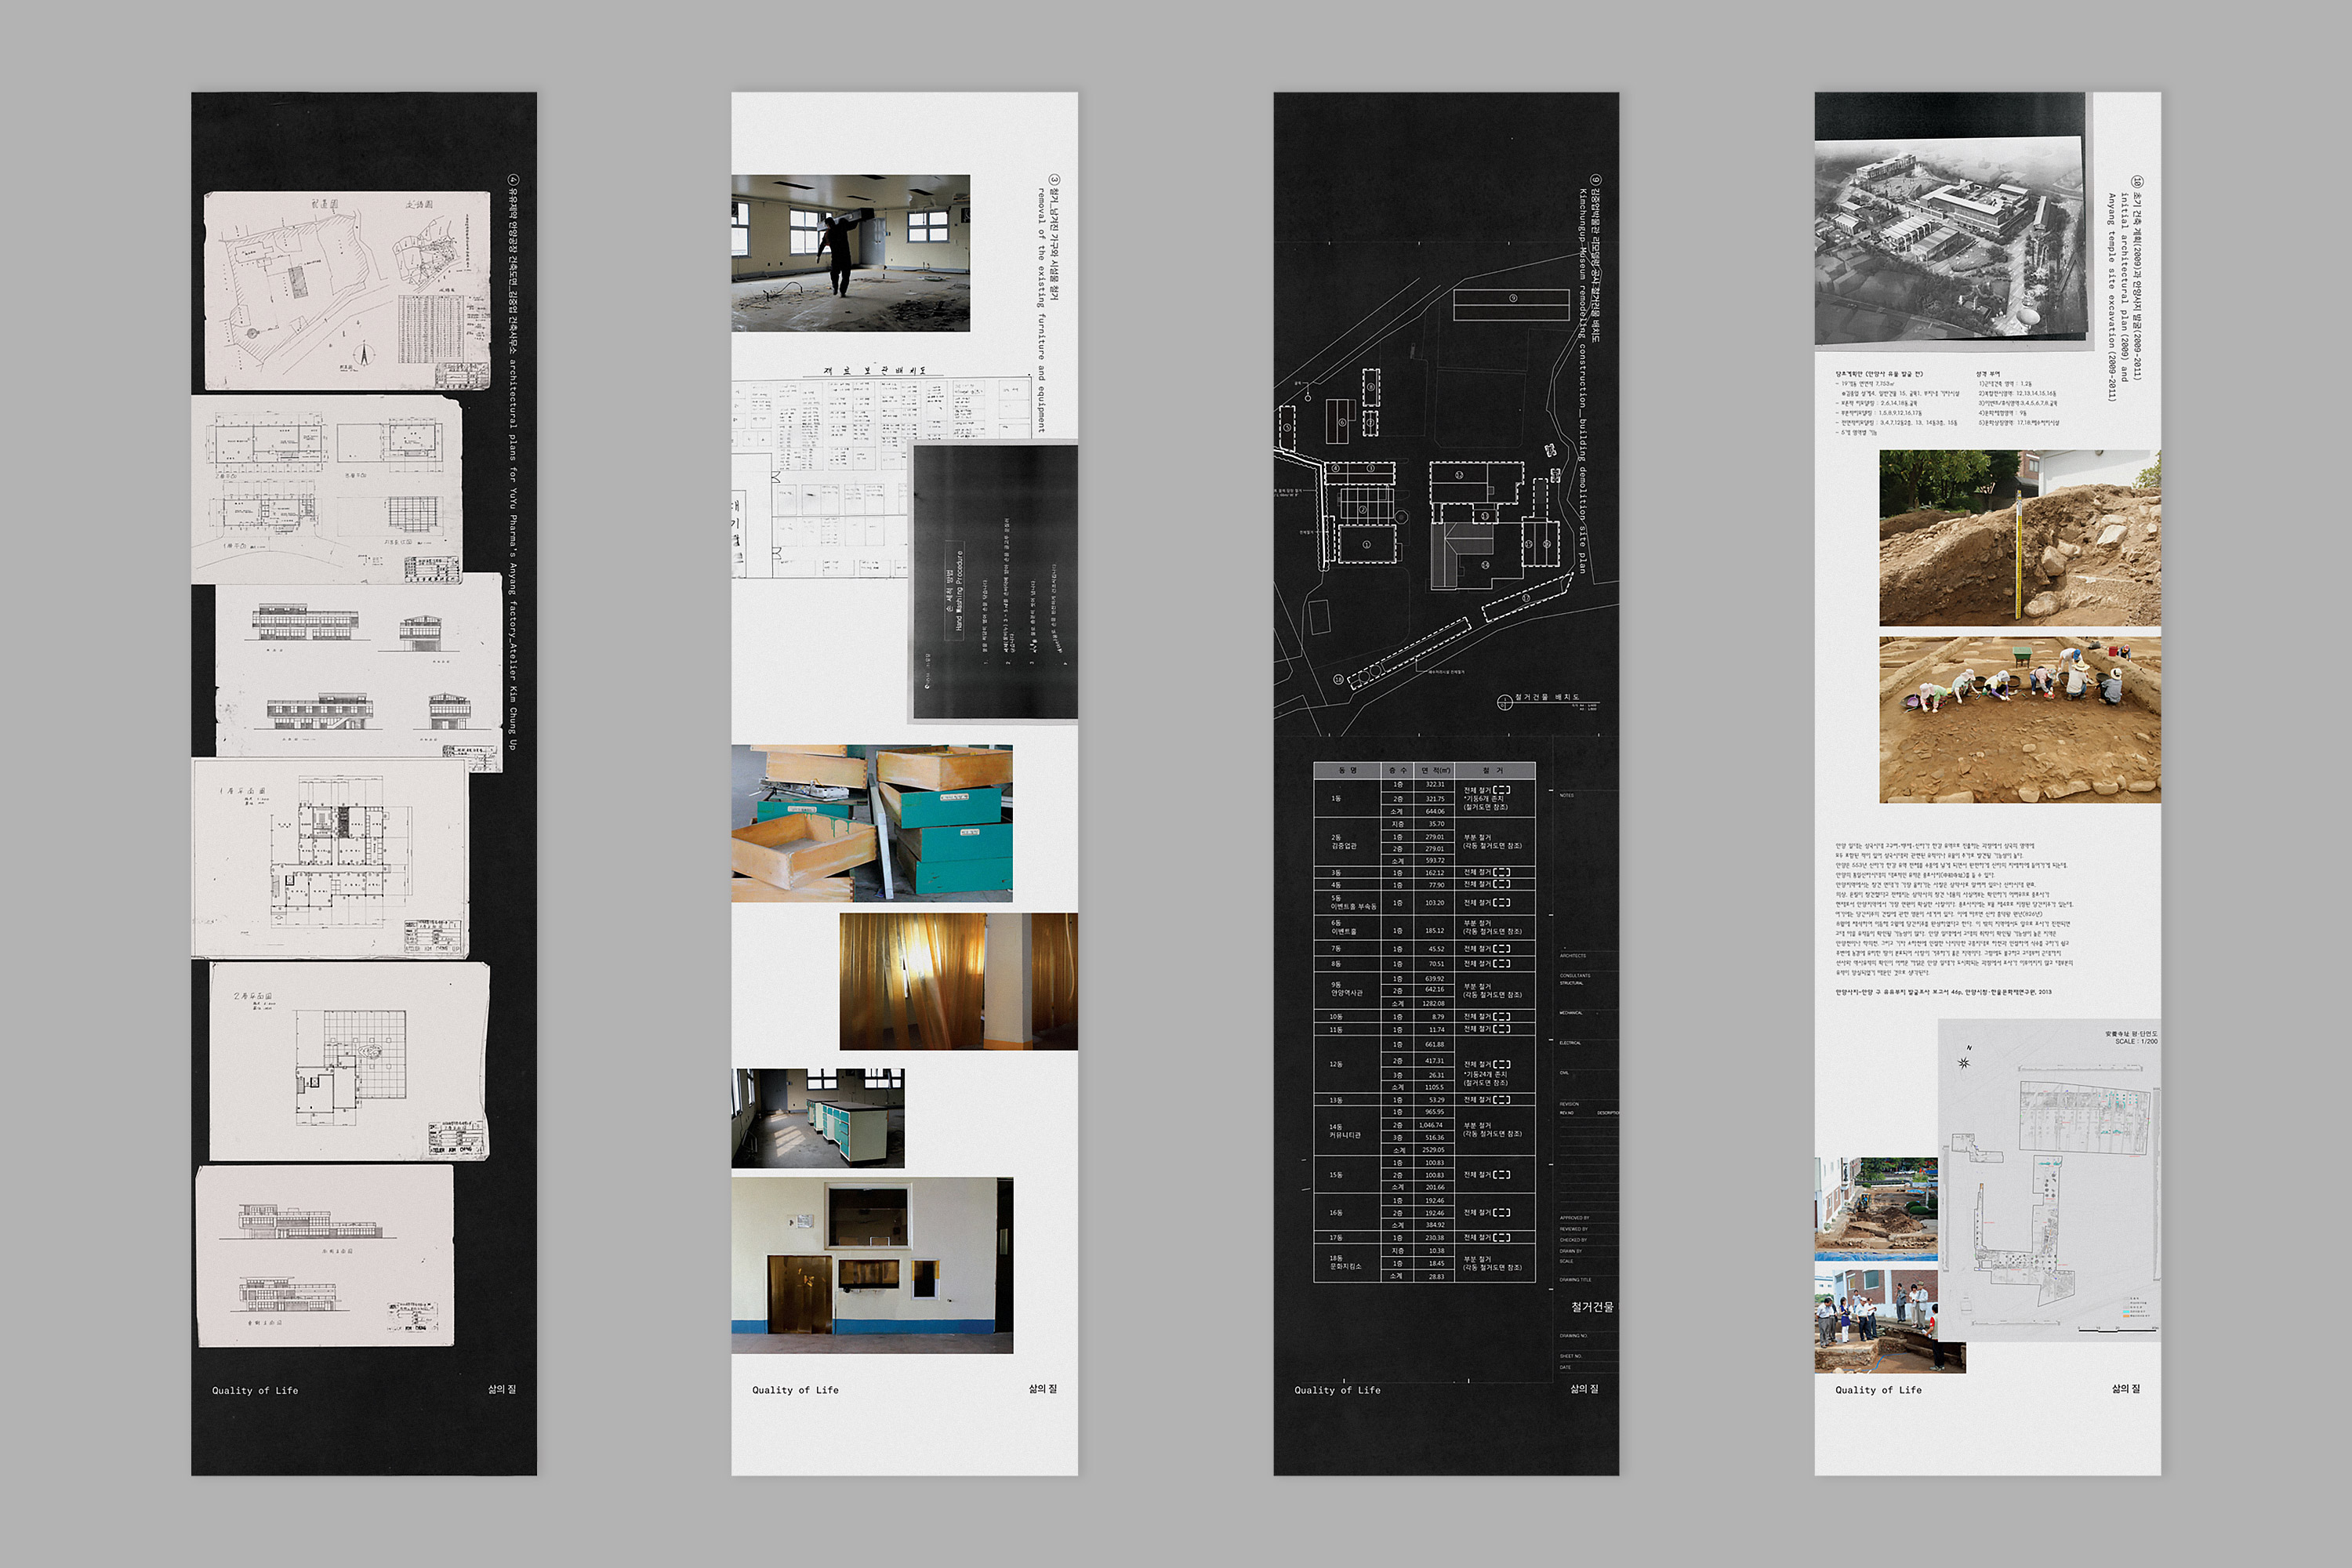Click the circled number 4 atop the first poster
This screenshot has height=1568, width=2352.
click(x=514, y=181)
